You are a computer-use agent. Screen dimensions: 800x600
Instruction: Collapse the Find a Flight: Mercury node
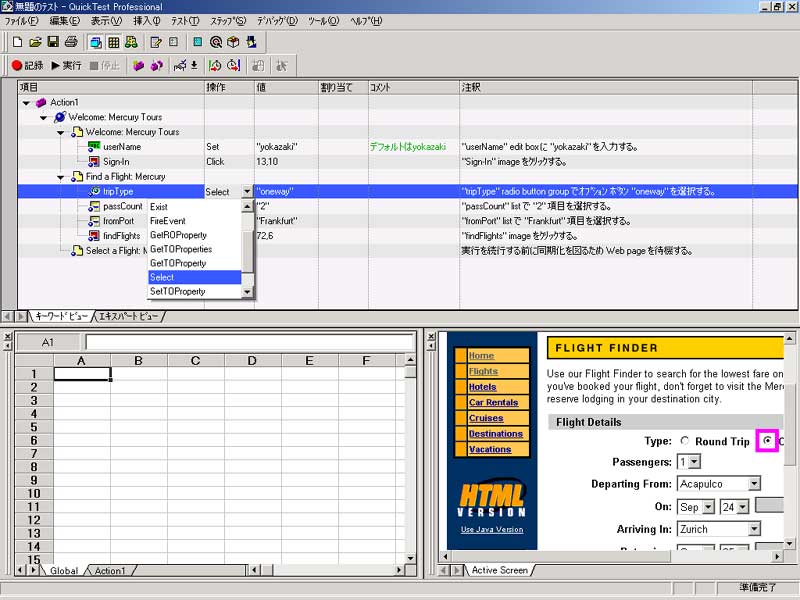pyautogui.click(x=61, y=177)
